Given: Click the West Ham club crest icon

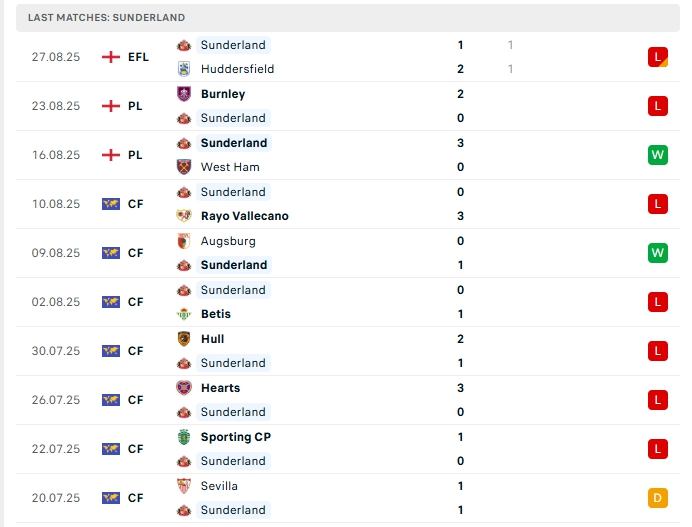Looking at the screenshot, I should tap(184, 167).
